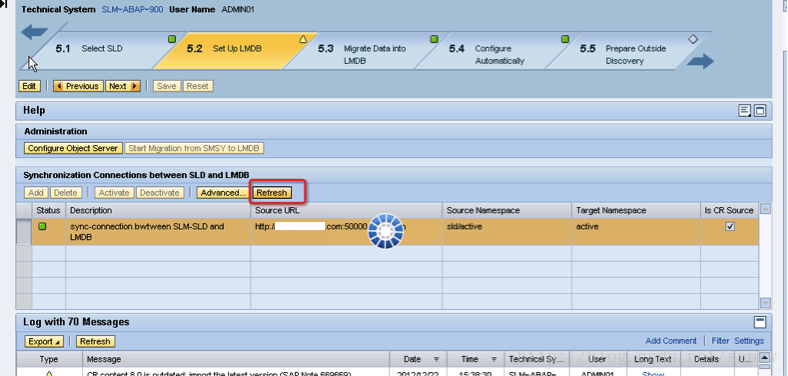Screen dimensions: 788x376
Task: Click the left roadmap back arrow
Action: (34, 33)
